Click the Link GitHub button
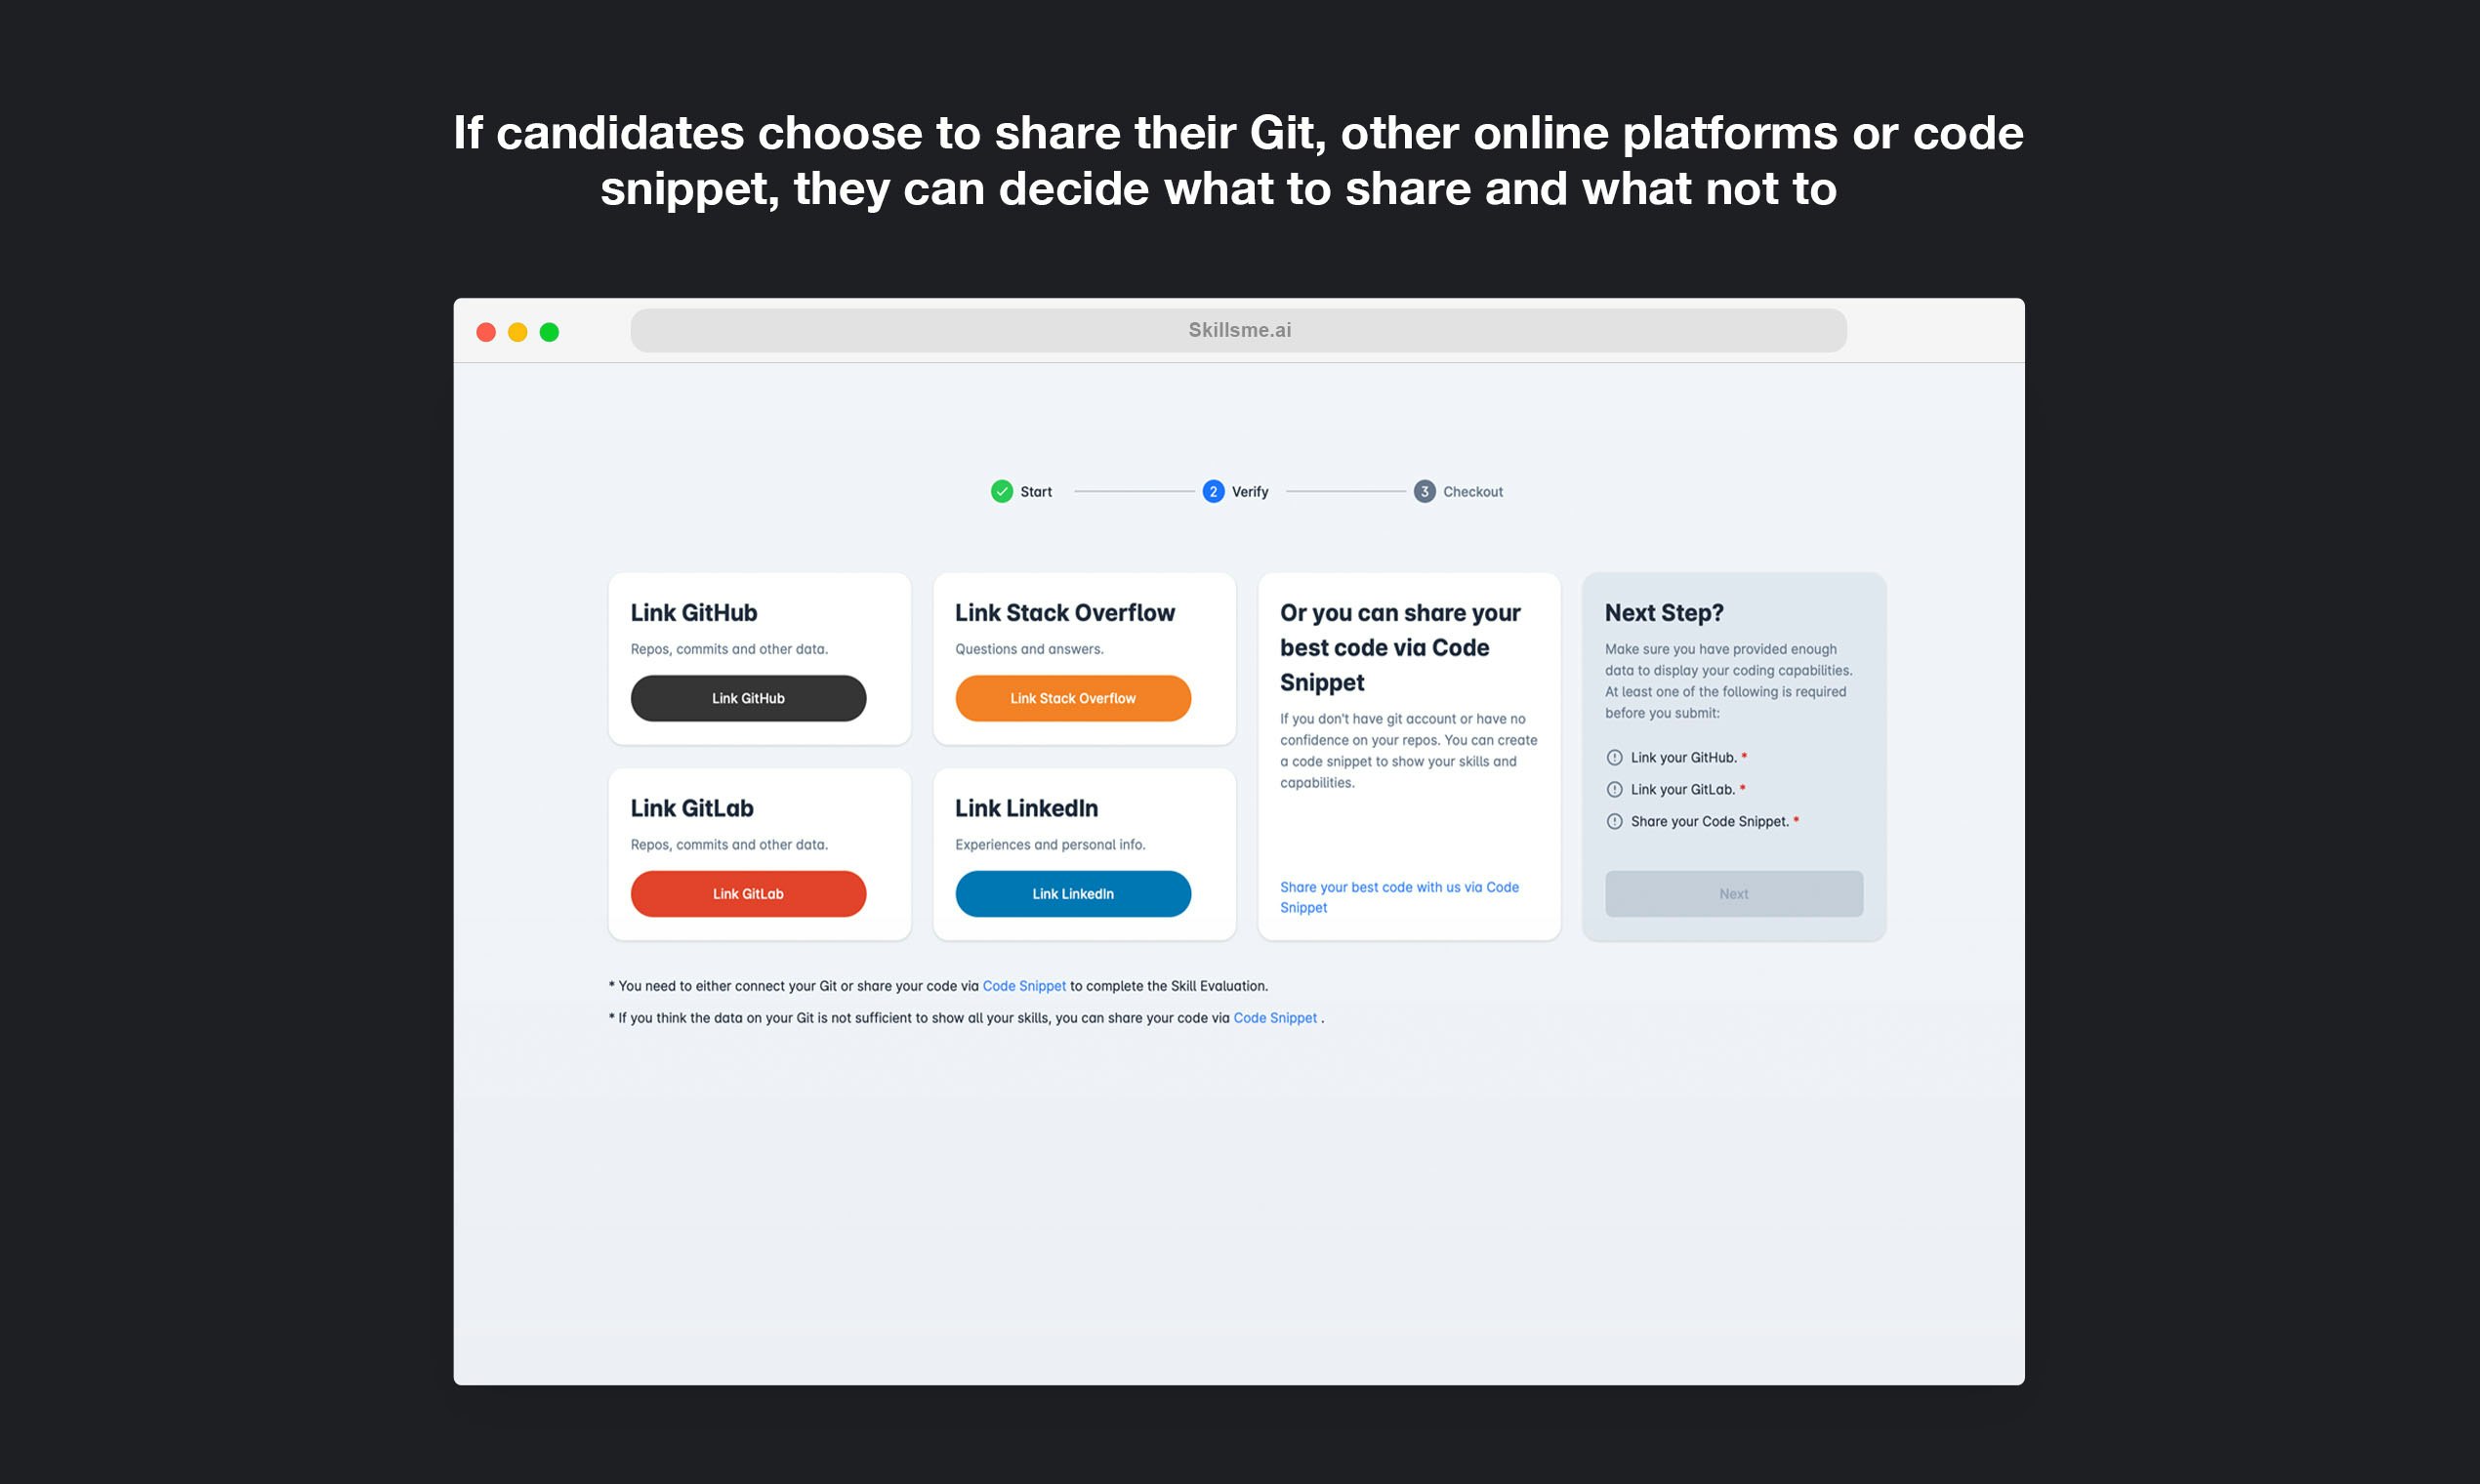2480x1484 pixels. (748, 697)
